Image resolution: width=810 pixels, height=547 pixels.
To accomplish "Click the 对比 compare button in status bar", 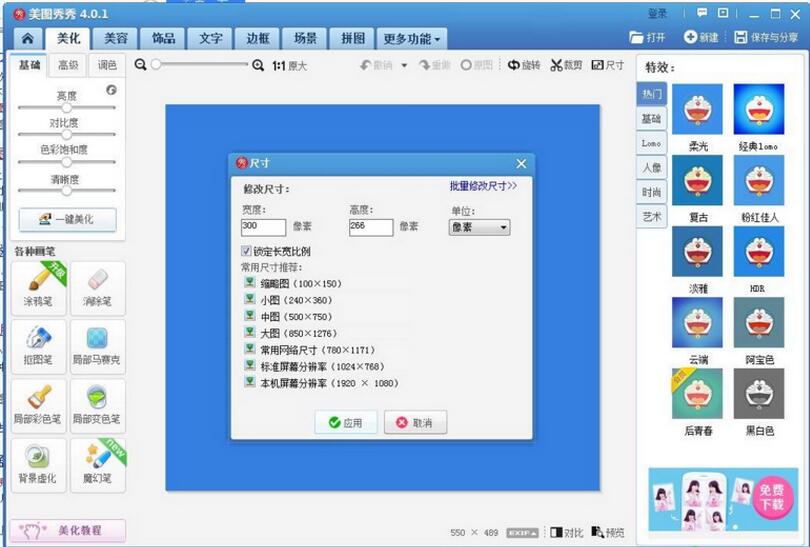I will pos(567,532).
